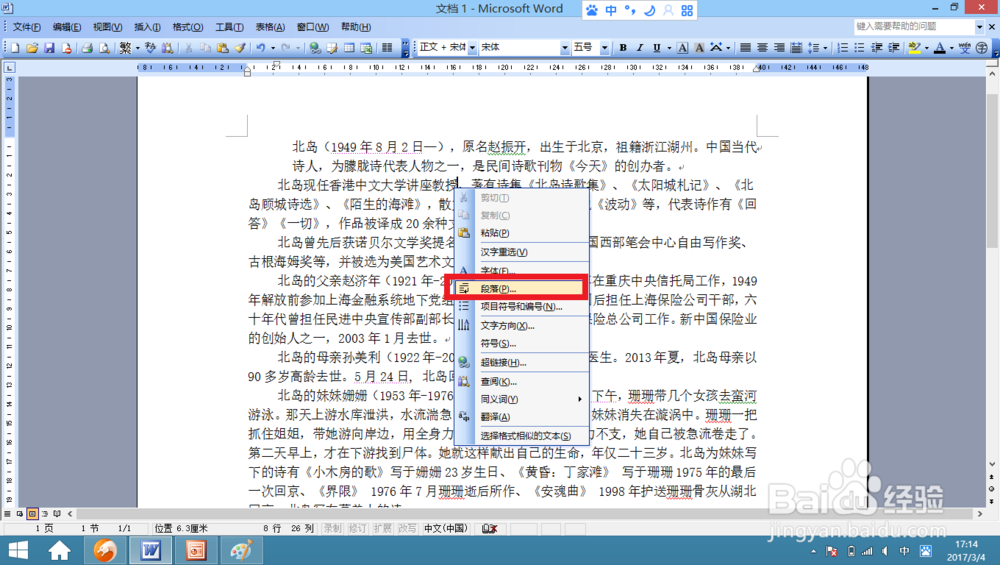
Task: Switch to Web Layout view
Action: point(20,513)
